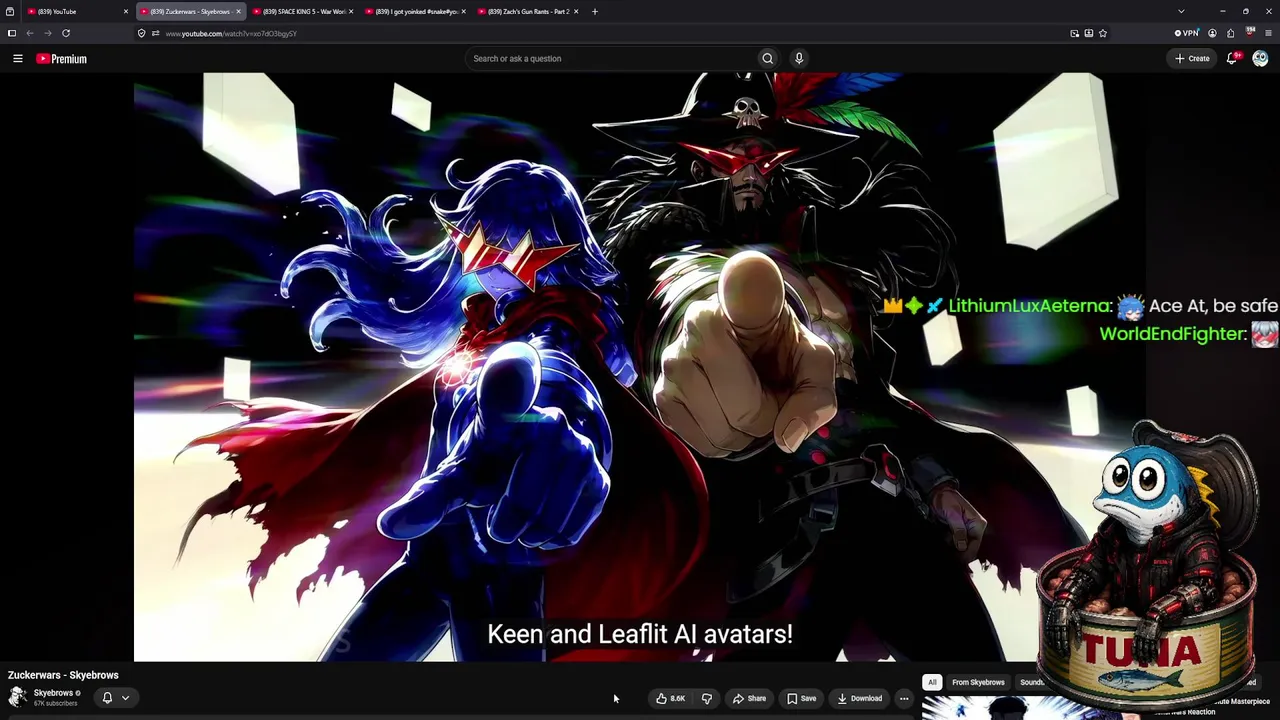View site security shield info
Viewport: 1280px width, 720px height.
141,33
